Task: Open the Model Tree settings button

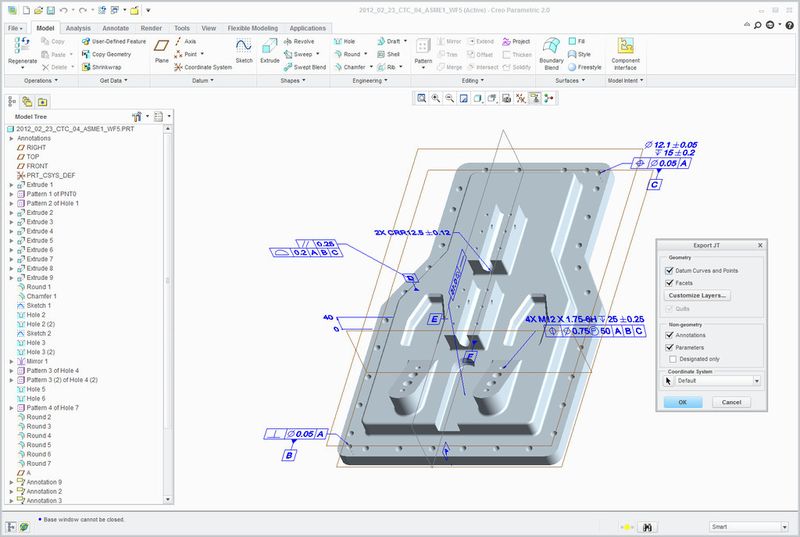Action: coord(137,117)
